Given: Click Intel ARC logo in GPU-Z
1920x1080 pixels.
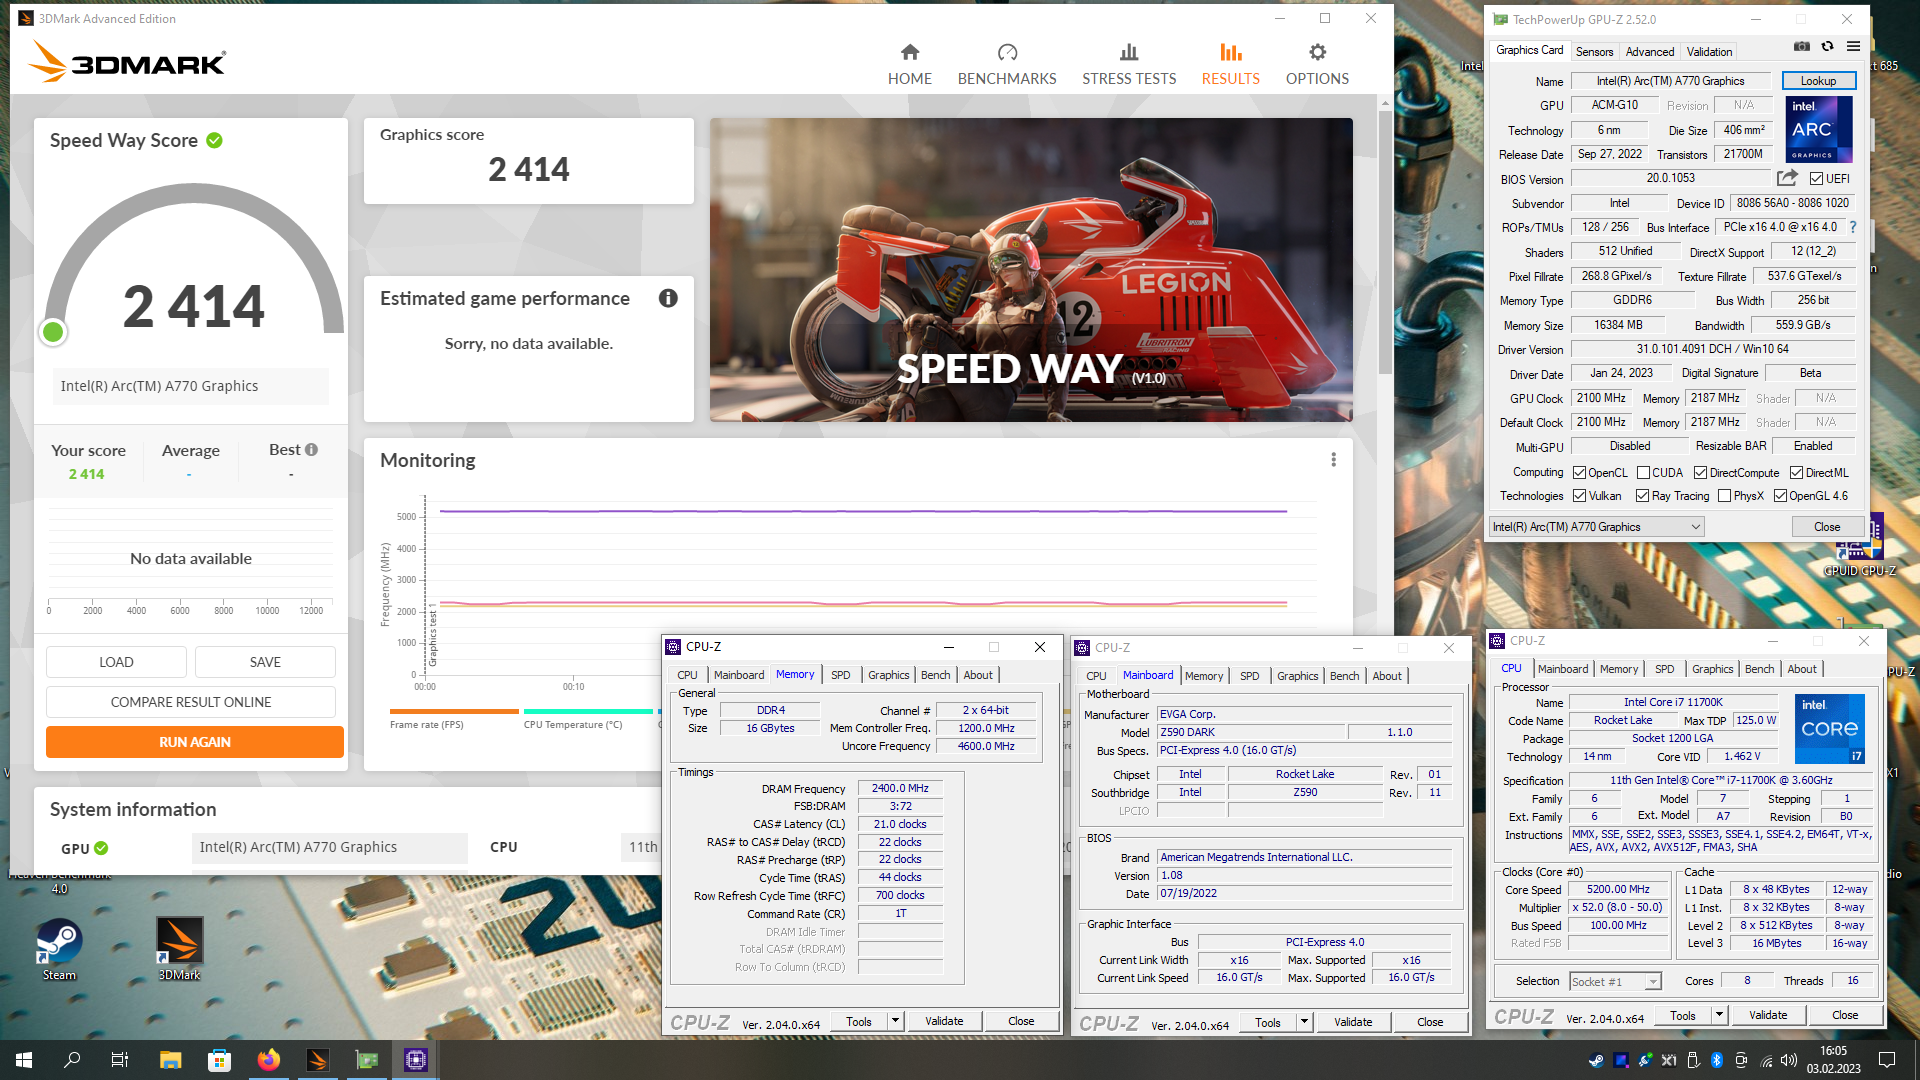Looking at the screenshot, I should click(x=1818, y=129).
